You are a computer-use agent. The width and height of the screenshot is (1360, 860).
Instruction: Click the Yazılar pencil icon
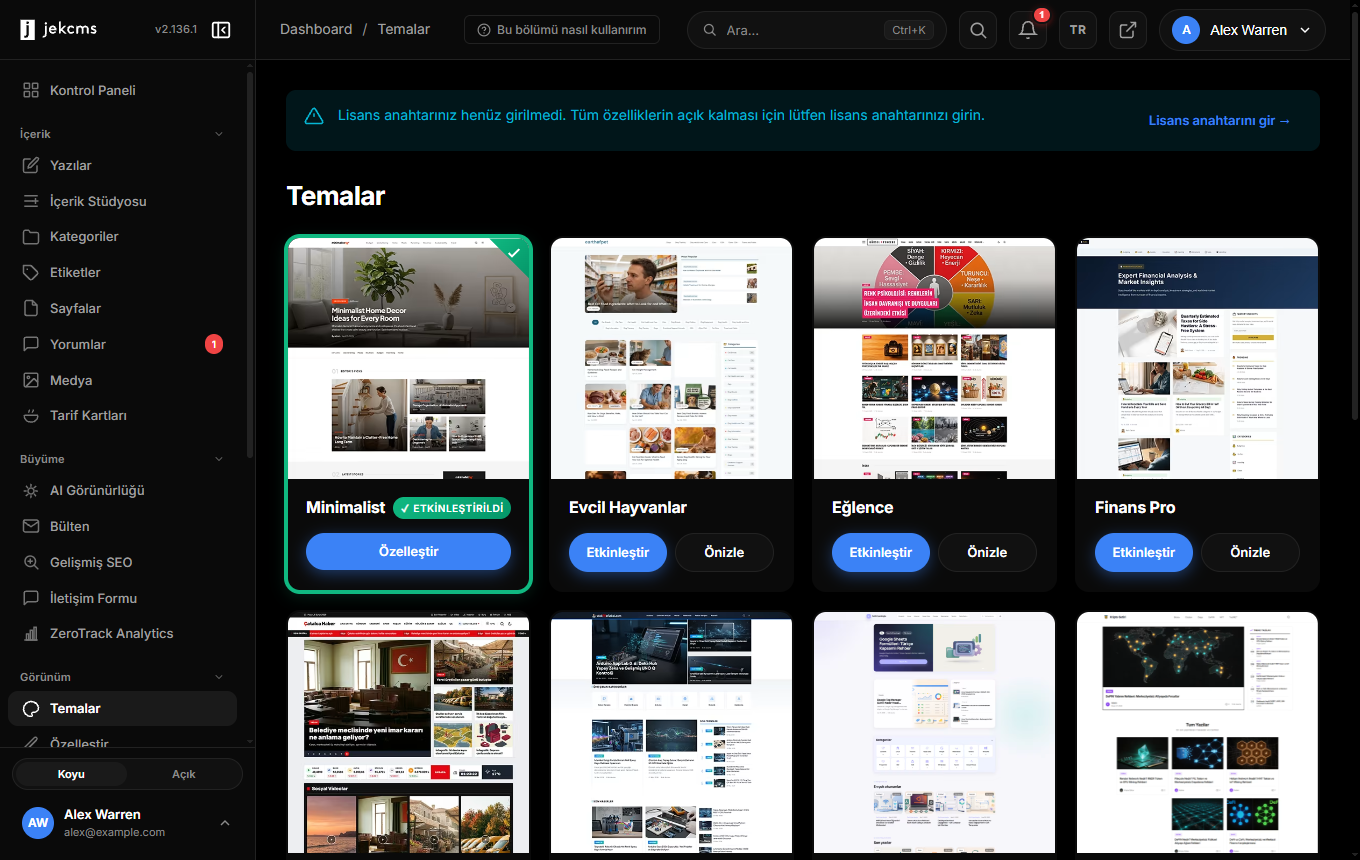(x=31, y=165)
